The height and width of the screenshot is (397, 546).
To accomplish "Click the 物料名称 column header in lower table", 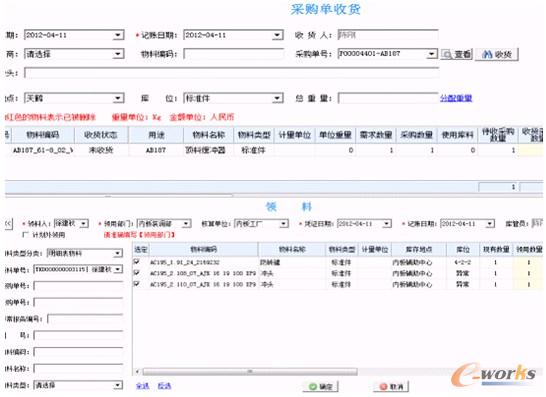I will click(x=292, y=249).
